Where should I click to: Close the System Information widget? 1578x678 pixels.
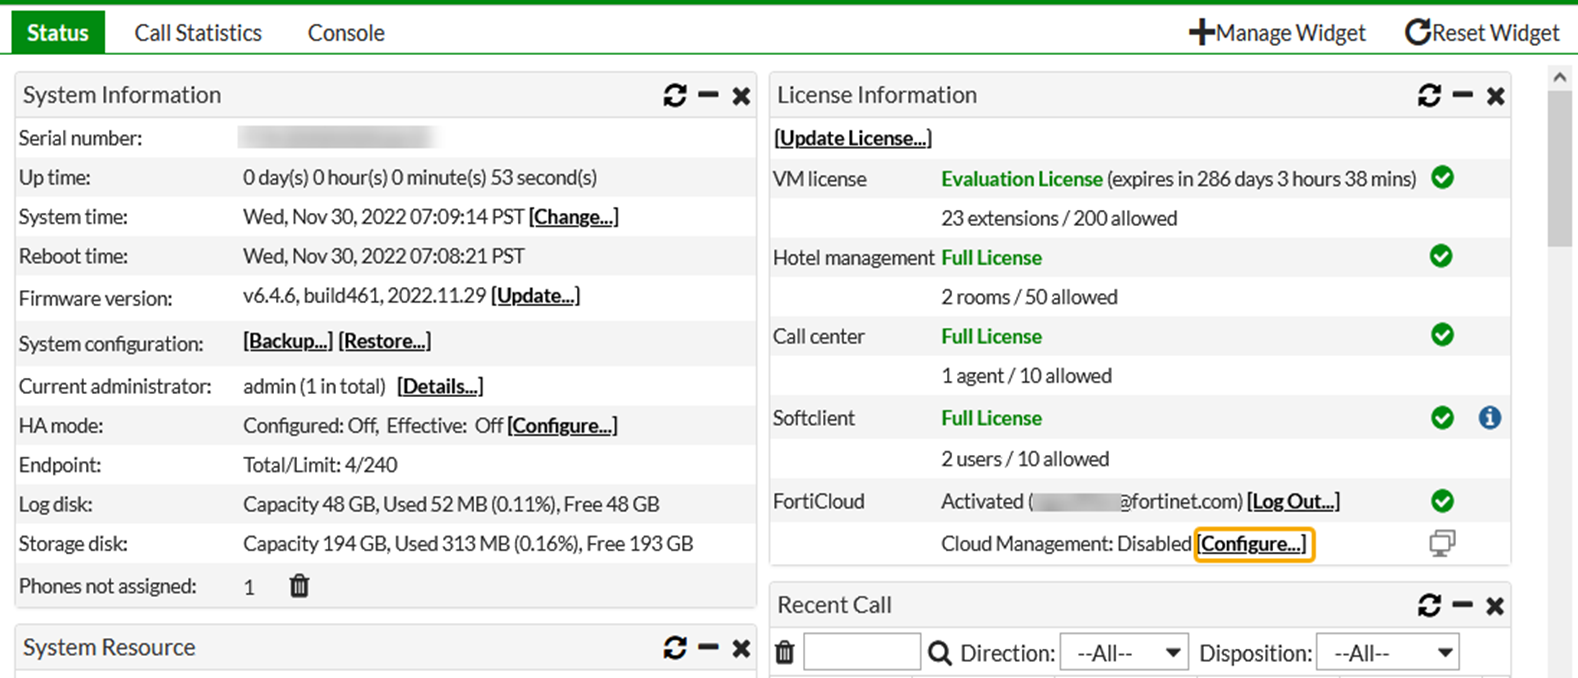[x=741, y=96]
